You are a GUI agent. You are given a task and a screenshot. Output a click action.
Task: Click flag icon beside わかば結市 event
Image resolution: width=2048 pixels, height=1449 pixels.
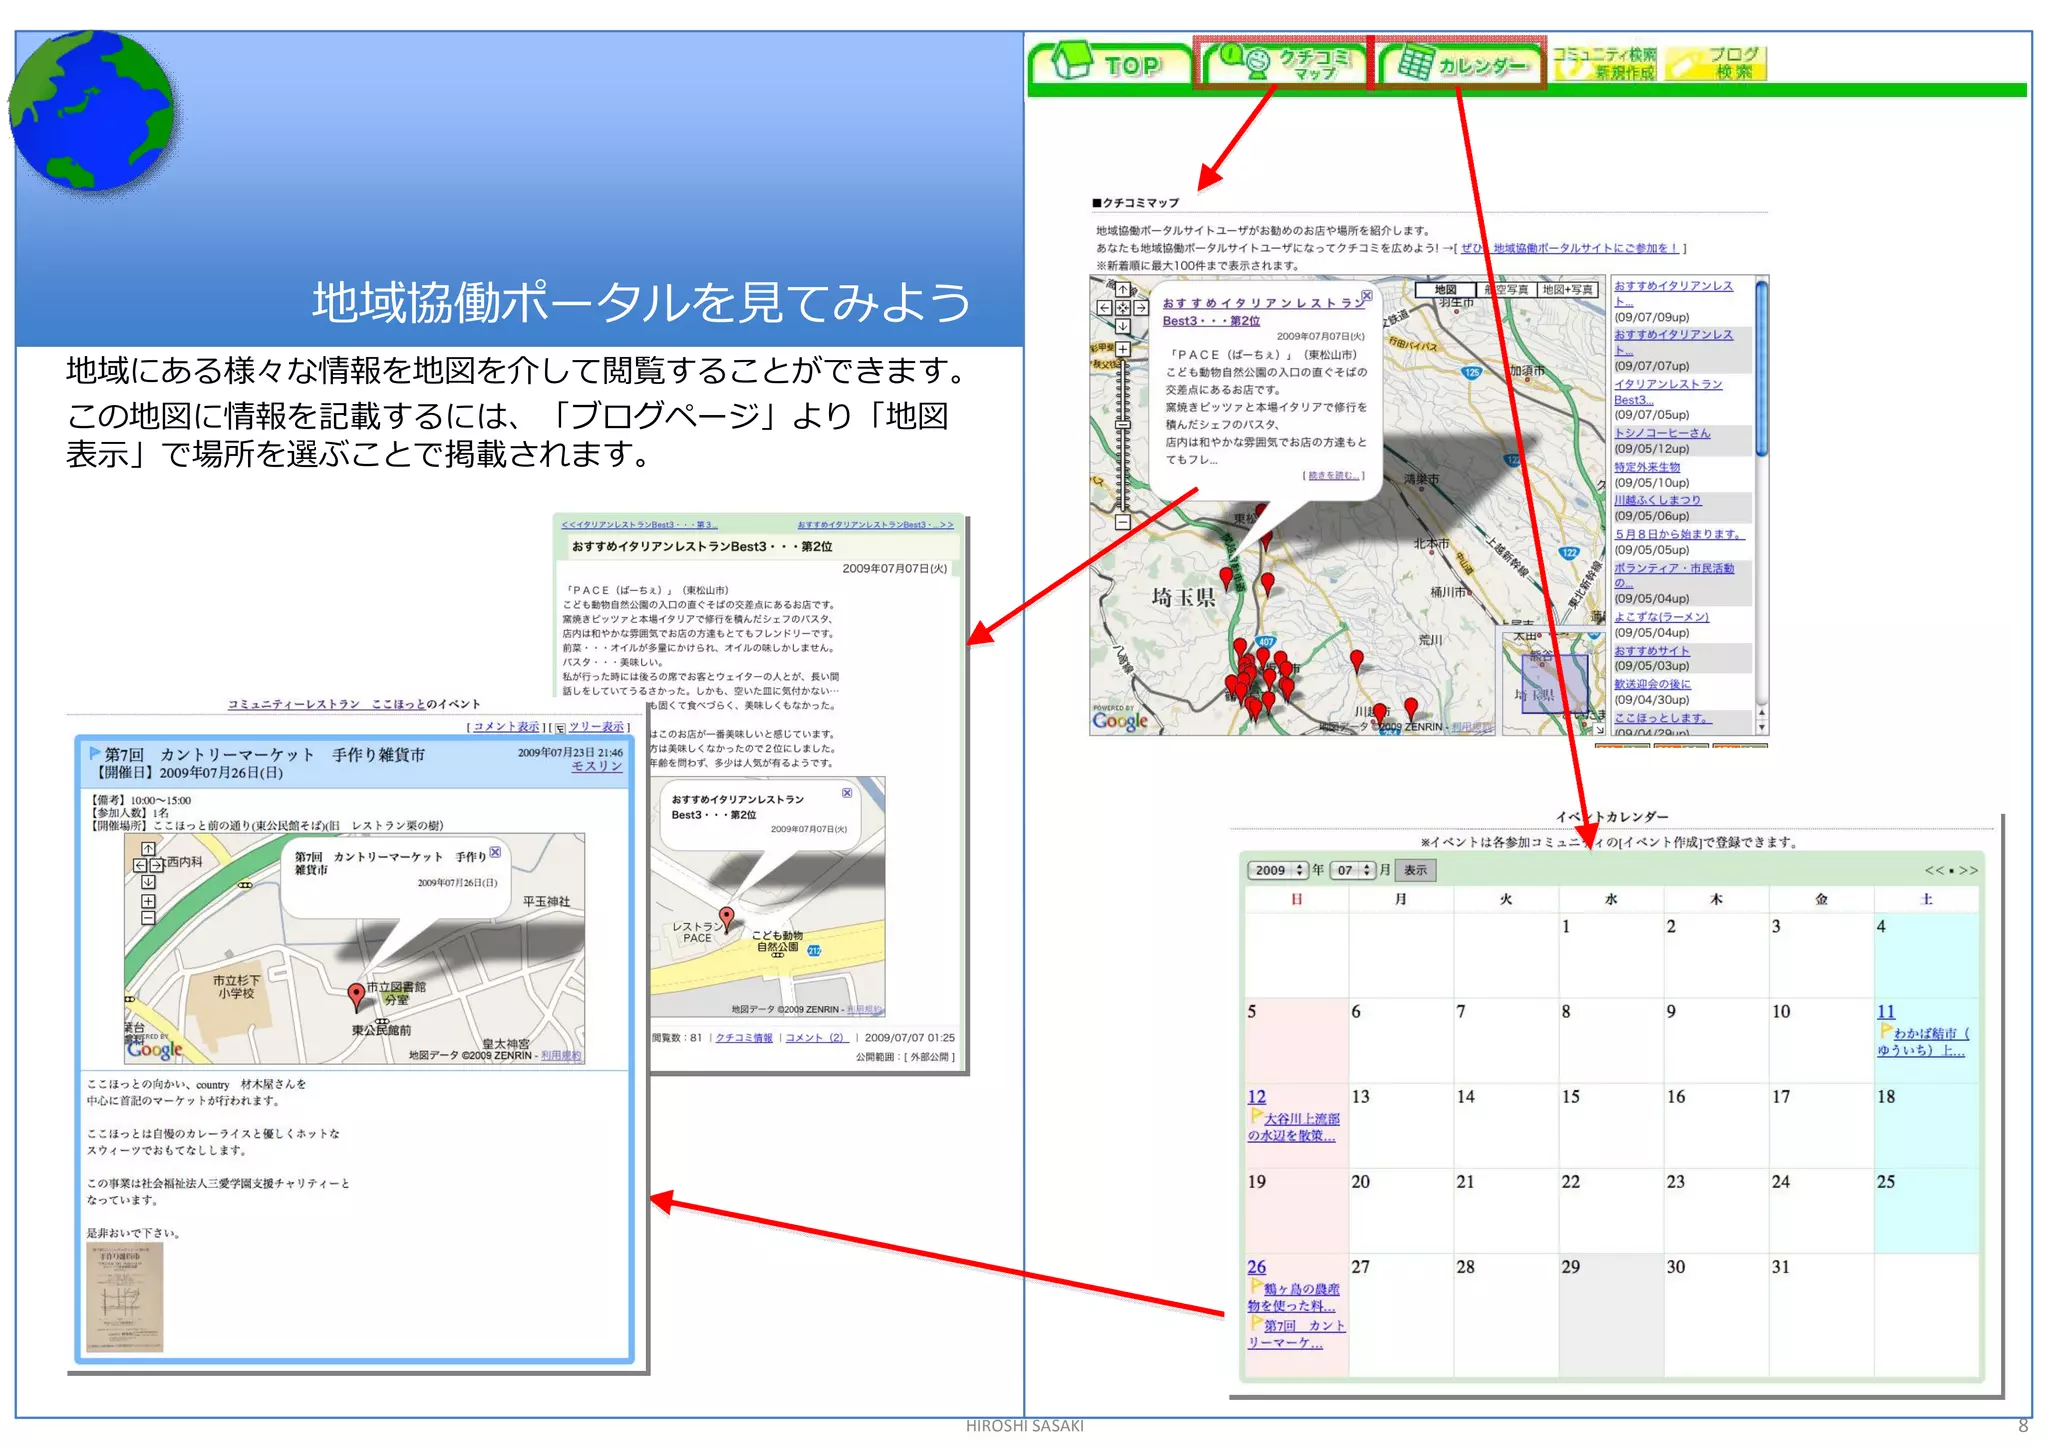[x=1886, y=1031]
